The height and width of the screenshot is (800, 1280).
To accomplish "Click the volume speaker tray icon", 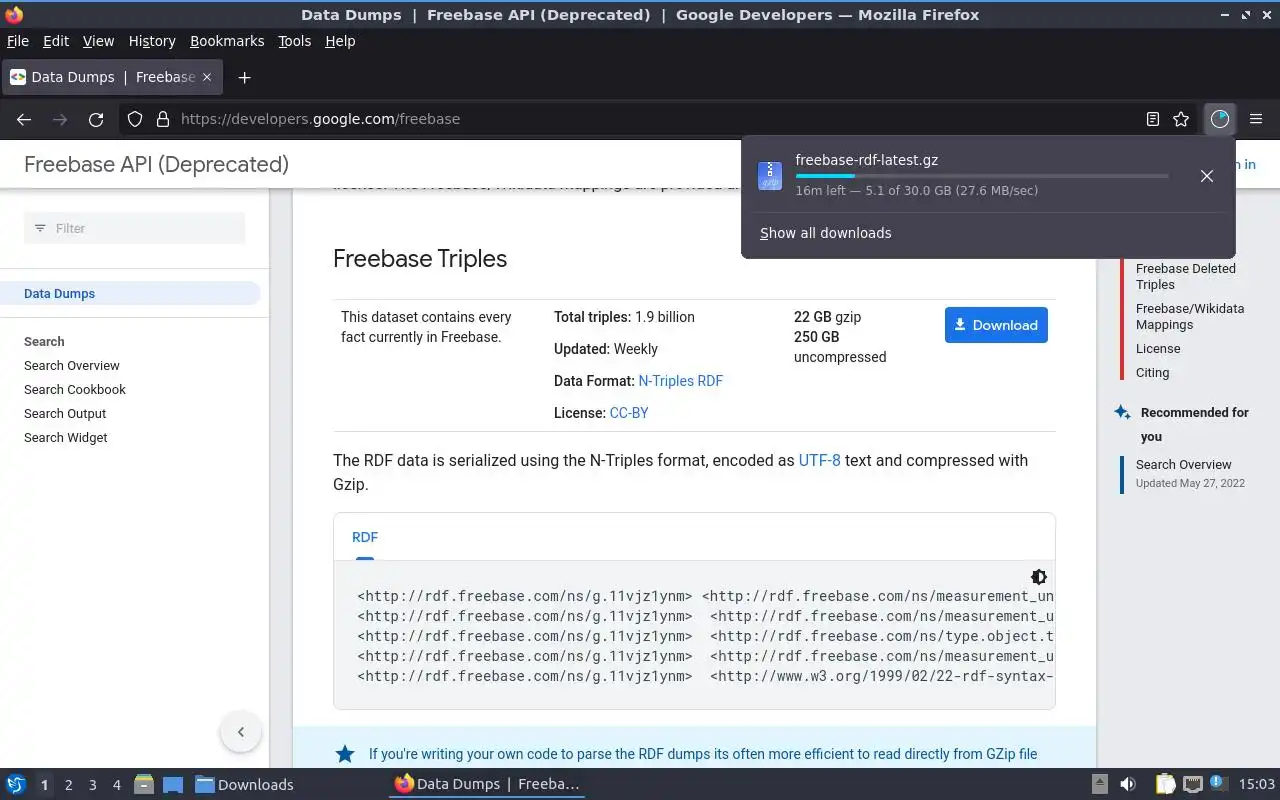I will [1128, 784].
